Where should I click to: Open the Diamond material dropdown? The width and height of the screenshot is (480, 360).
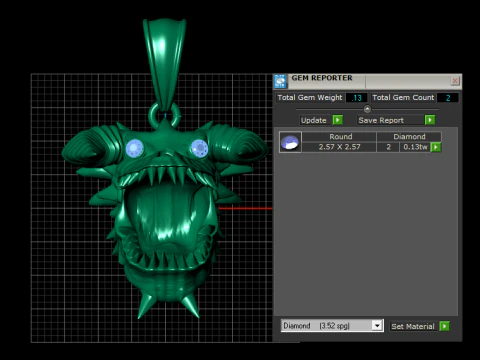pyautogui.click(x=377, y=325)
